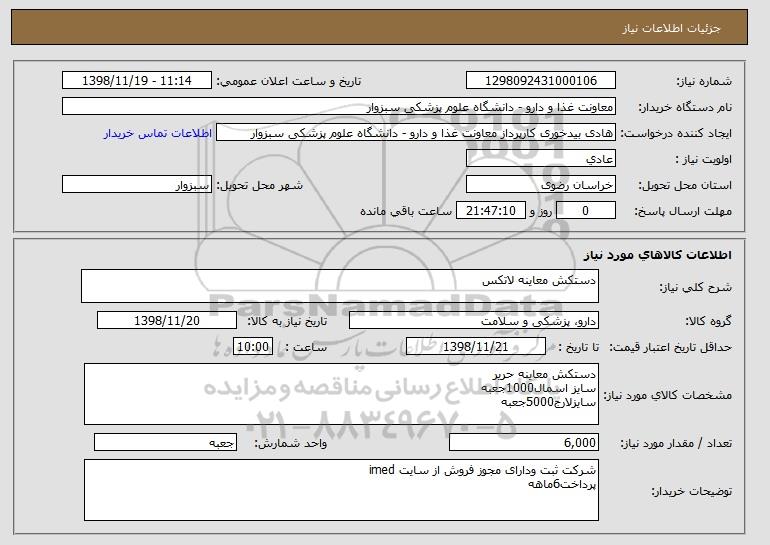Click the شرح کلی نیاز label
The height and width of the screenshot is (545, 770).
pos(695,287)
